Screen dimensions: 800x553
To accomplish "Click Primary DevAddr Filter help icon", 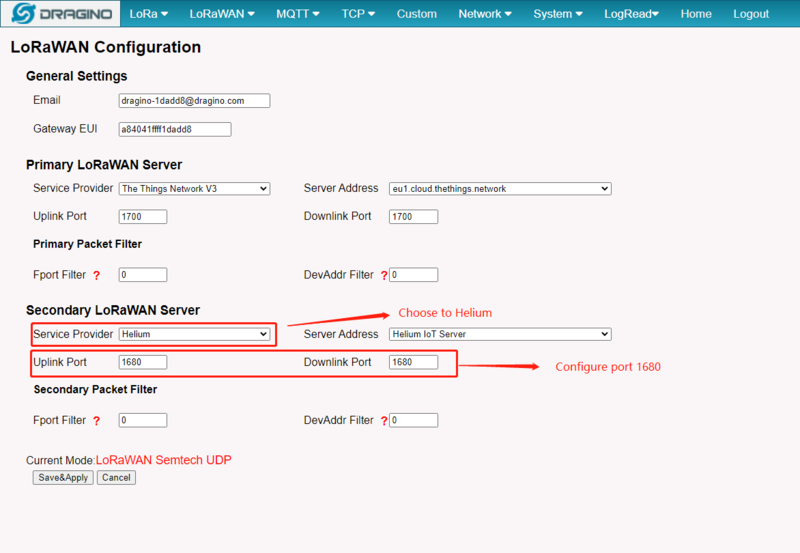I will 384,275.
